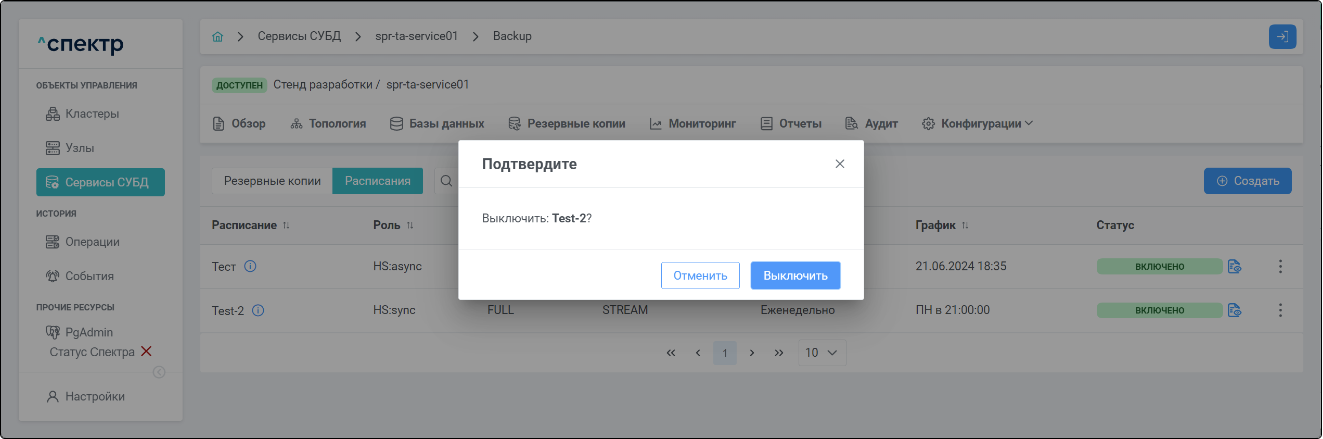This screenshot has width=1323, height=439.
Task: Switch to Резервные копии toggle view
Action: (272, 181)
